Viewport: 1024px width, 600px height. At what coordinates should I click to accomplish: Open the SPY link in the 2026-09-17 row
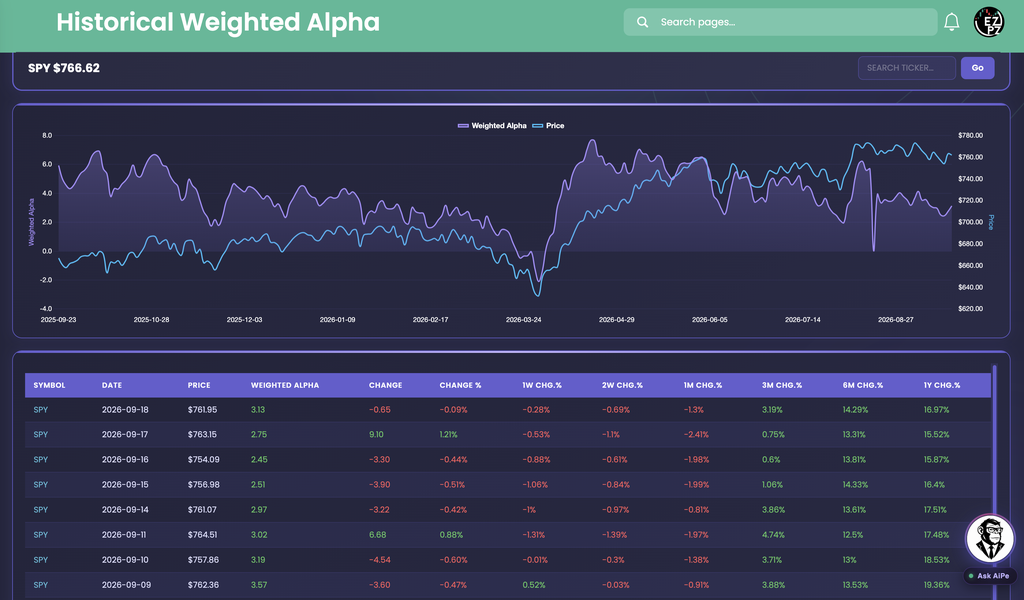coord(40,435)
